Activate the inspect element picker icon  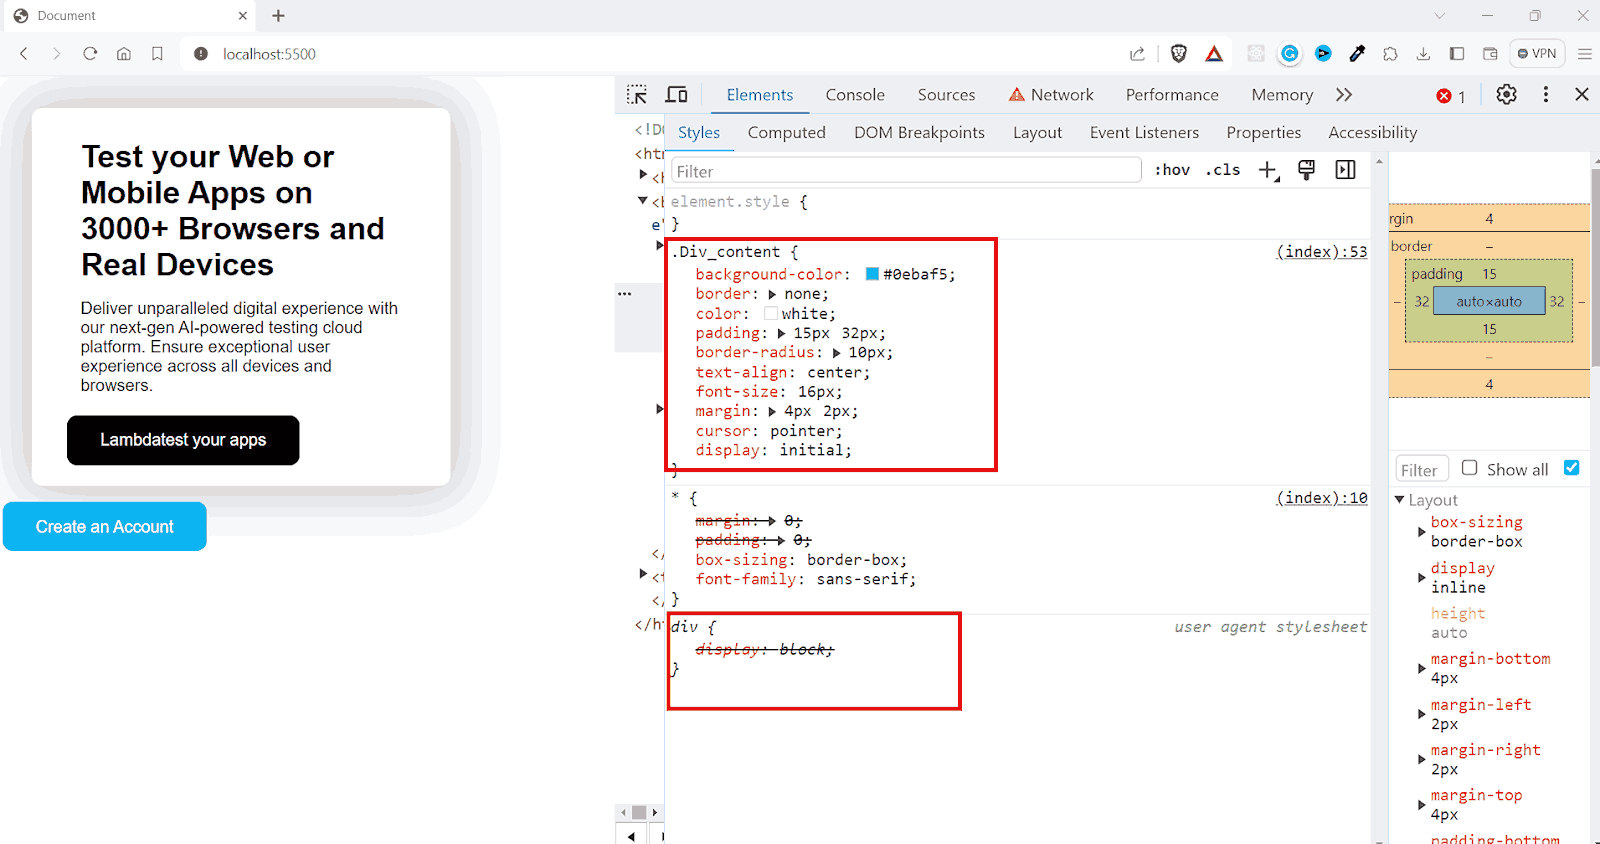coord(637,95)
